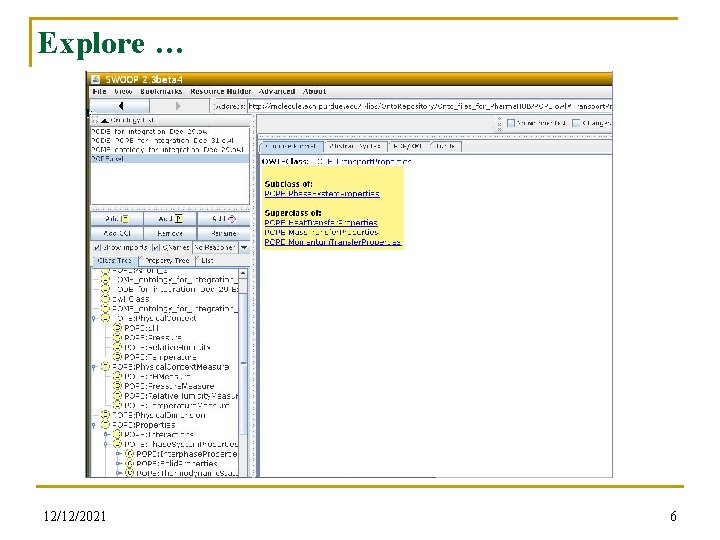
Task: Click the class icon beside POPE:InterphaseProperties
Action: click(x=129, y=454)
